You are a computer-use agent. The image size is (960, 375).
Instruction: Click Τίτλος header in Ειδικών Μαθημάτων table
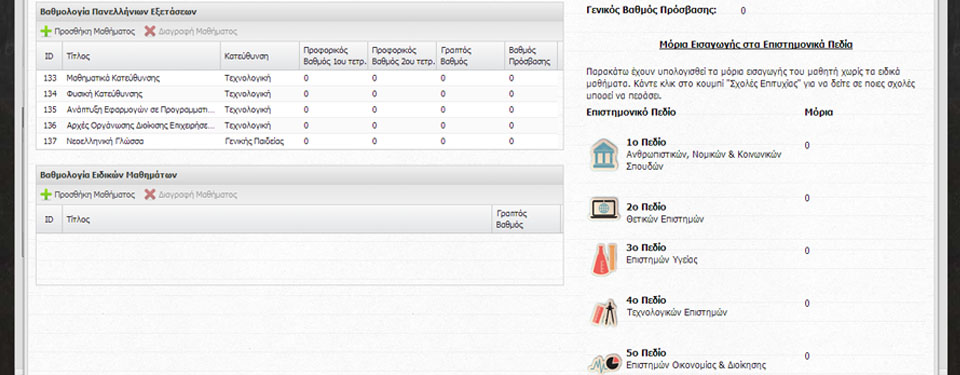(277, 219)
